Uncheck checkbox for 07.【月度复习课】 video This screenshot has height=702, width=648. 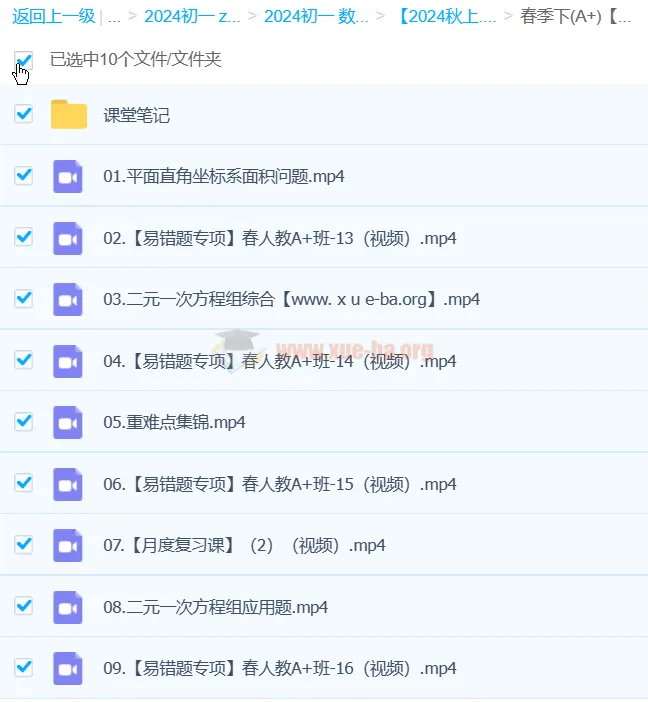[23, 544]
